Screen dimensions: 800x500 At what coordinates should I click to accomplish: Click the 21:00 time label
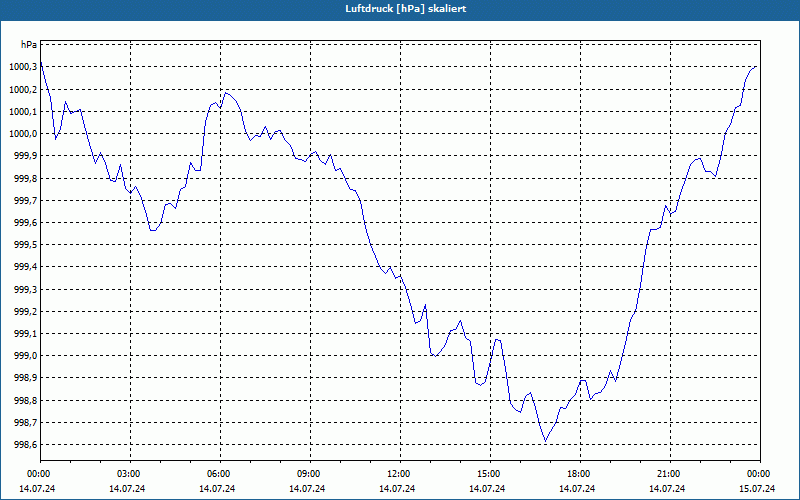[668, 474]
